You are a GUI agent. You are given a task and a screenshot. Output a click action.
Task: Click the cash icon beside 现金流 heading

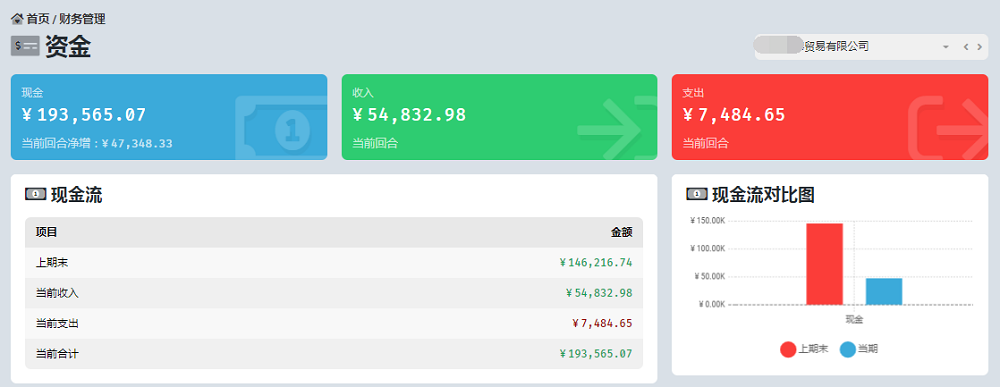coord(35,195)
